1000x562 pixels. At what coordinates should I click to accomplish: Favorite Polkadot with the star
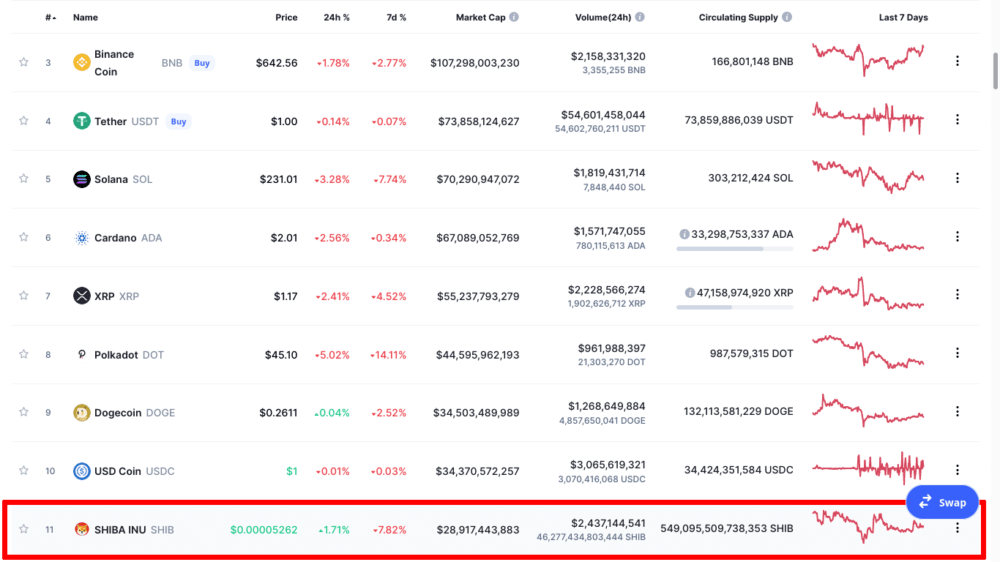24,354
